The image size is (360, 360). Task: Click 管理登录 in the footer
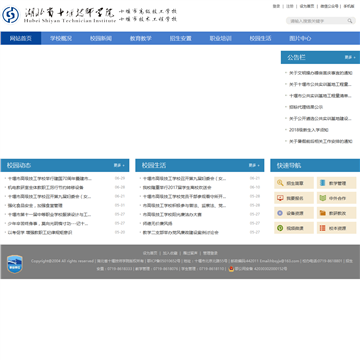[x=210, y=253]
